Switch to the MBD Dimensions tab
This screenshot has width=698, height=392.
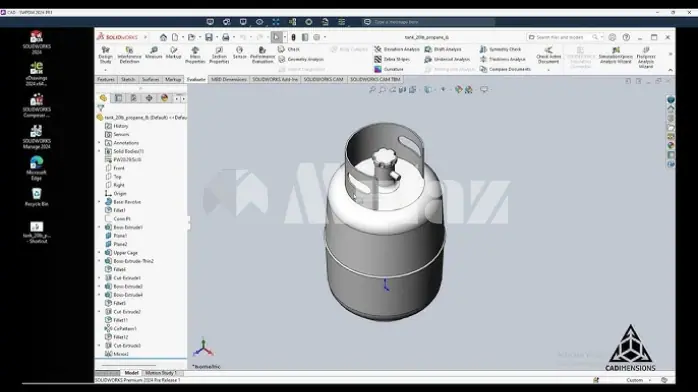[x=228, y=79]
